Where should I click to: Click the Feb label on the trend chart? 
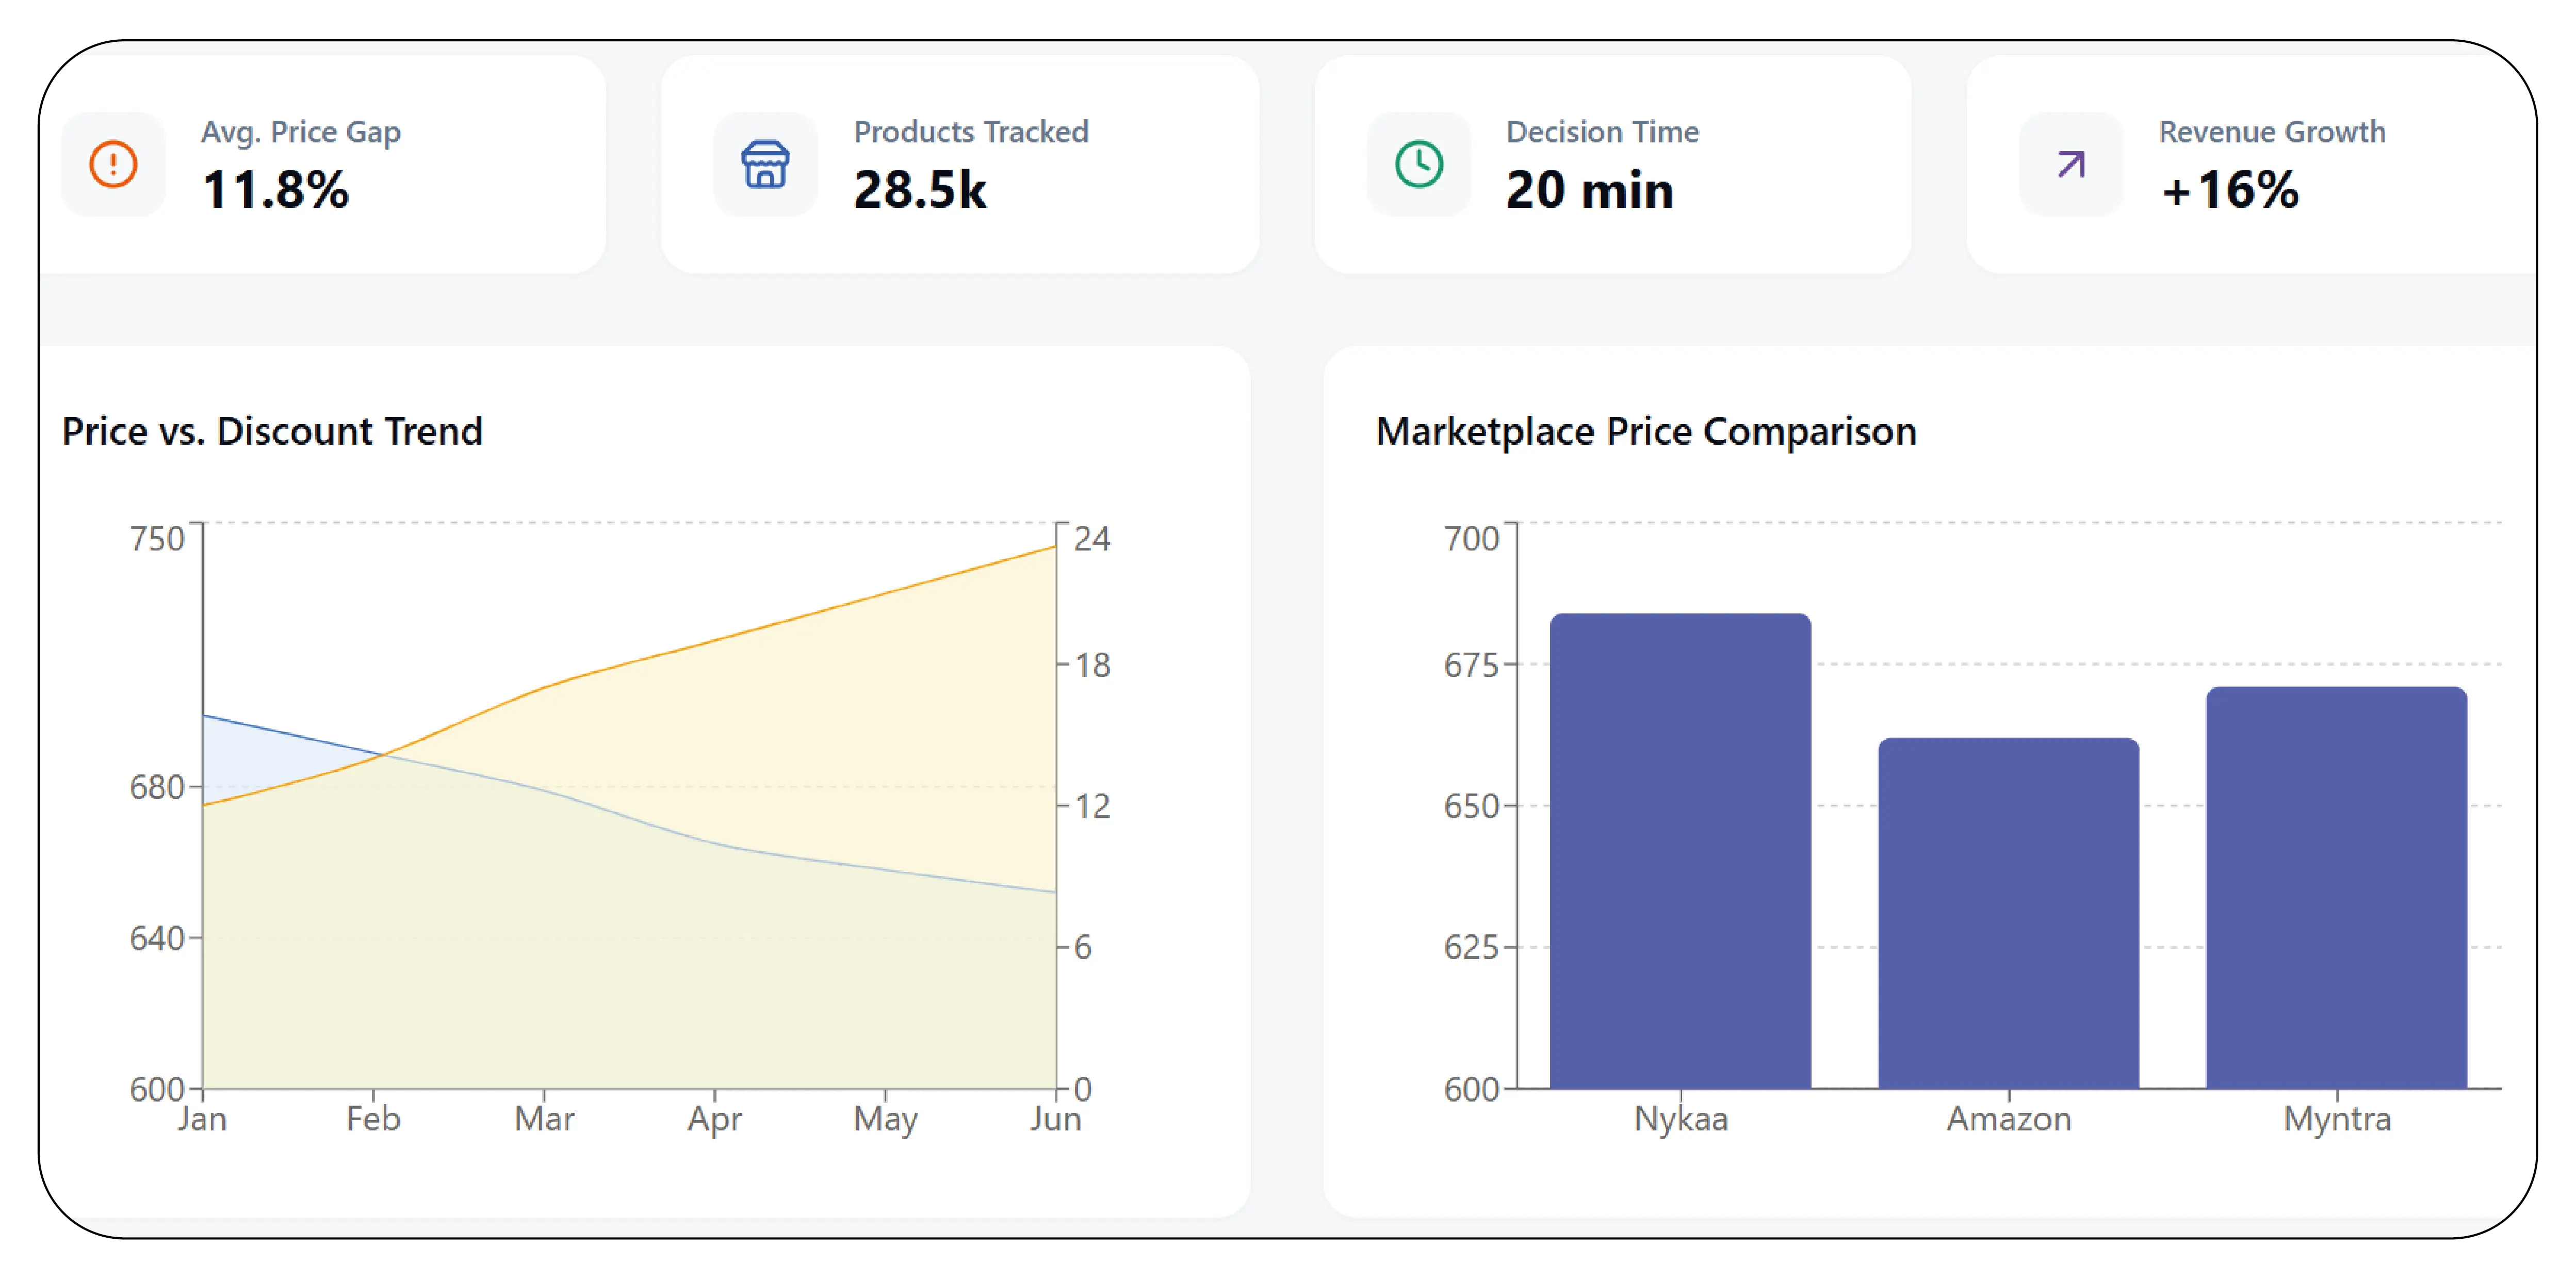click(373, 1119)
